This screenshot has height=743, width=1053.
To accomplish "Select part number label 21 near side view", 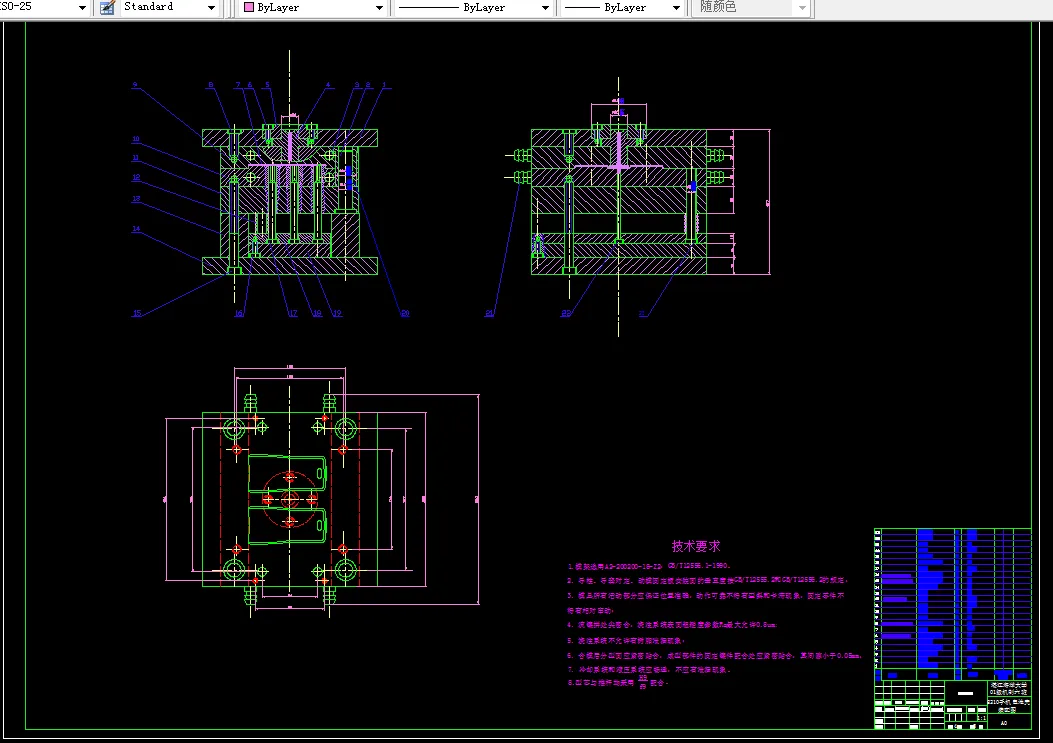I will point(490,313).
